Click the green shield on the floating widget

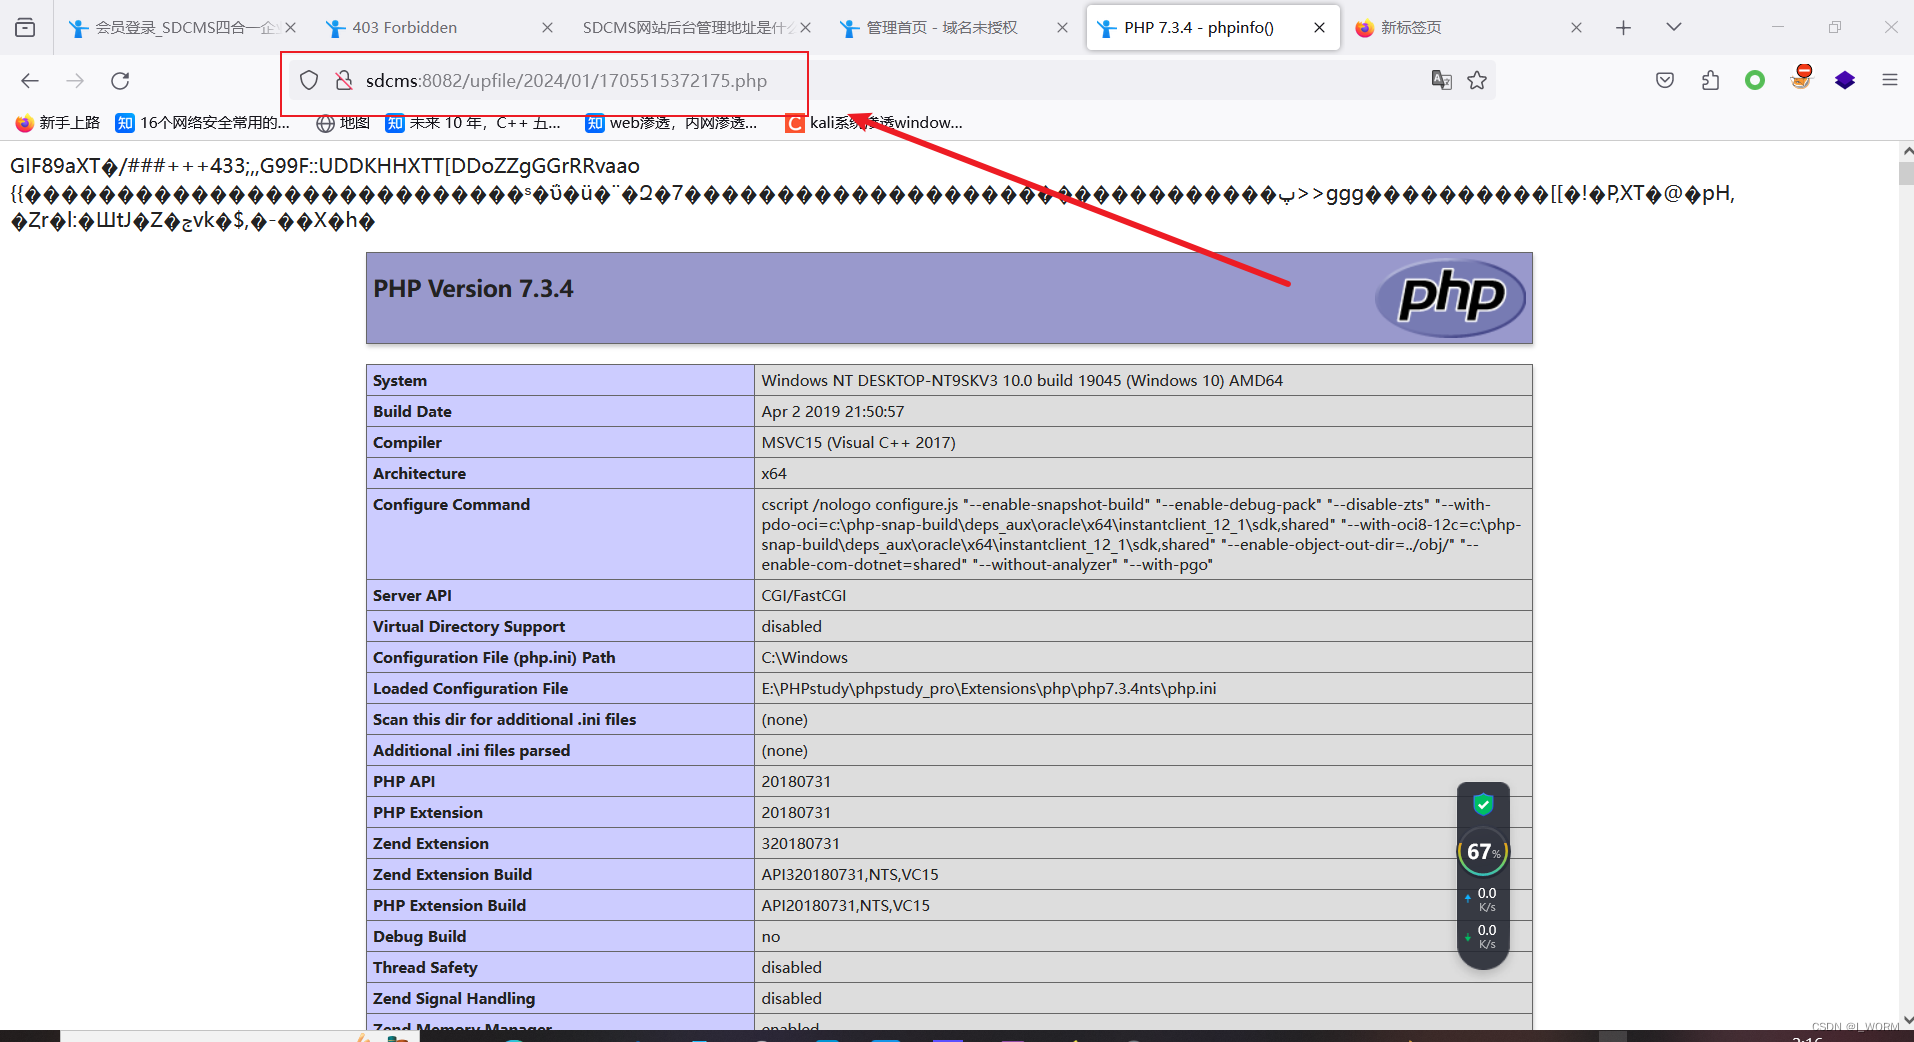pyautogui.click(x=1483, y=804)
